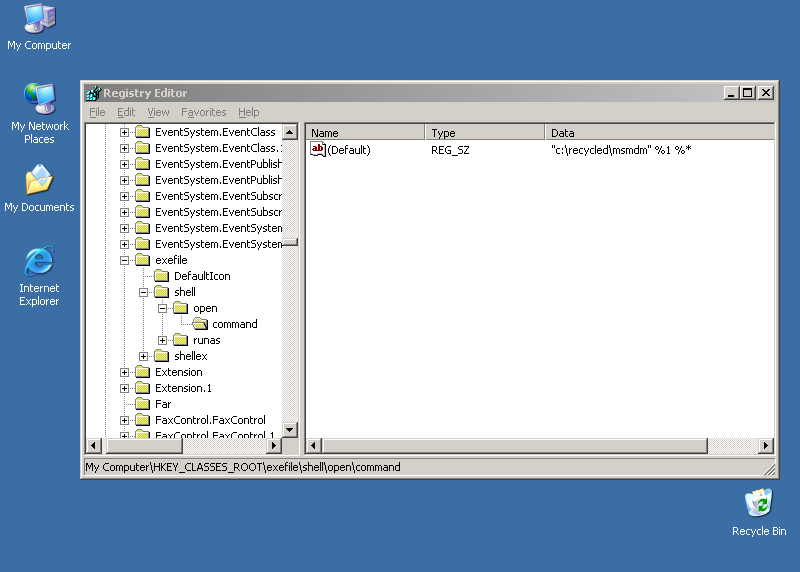800x572 pixels.
Task: Open the Edit menu
Action: tap(126, 112)
